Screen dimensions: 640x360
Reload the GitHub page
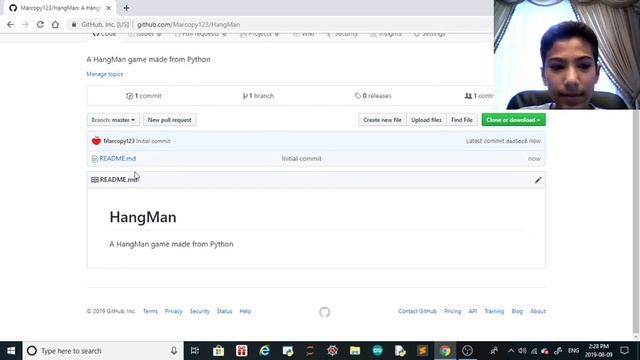tap(40, 24)
